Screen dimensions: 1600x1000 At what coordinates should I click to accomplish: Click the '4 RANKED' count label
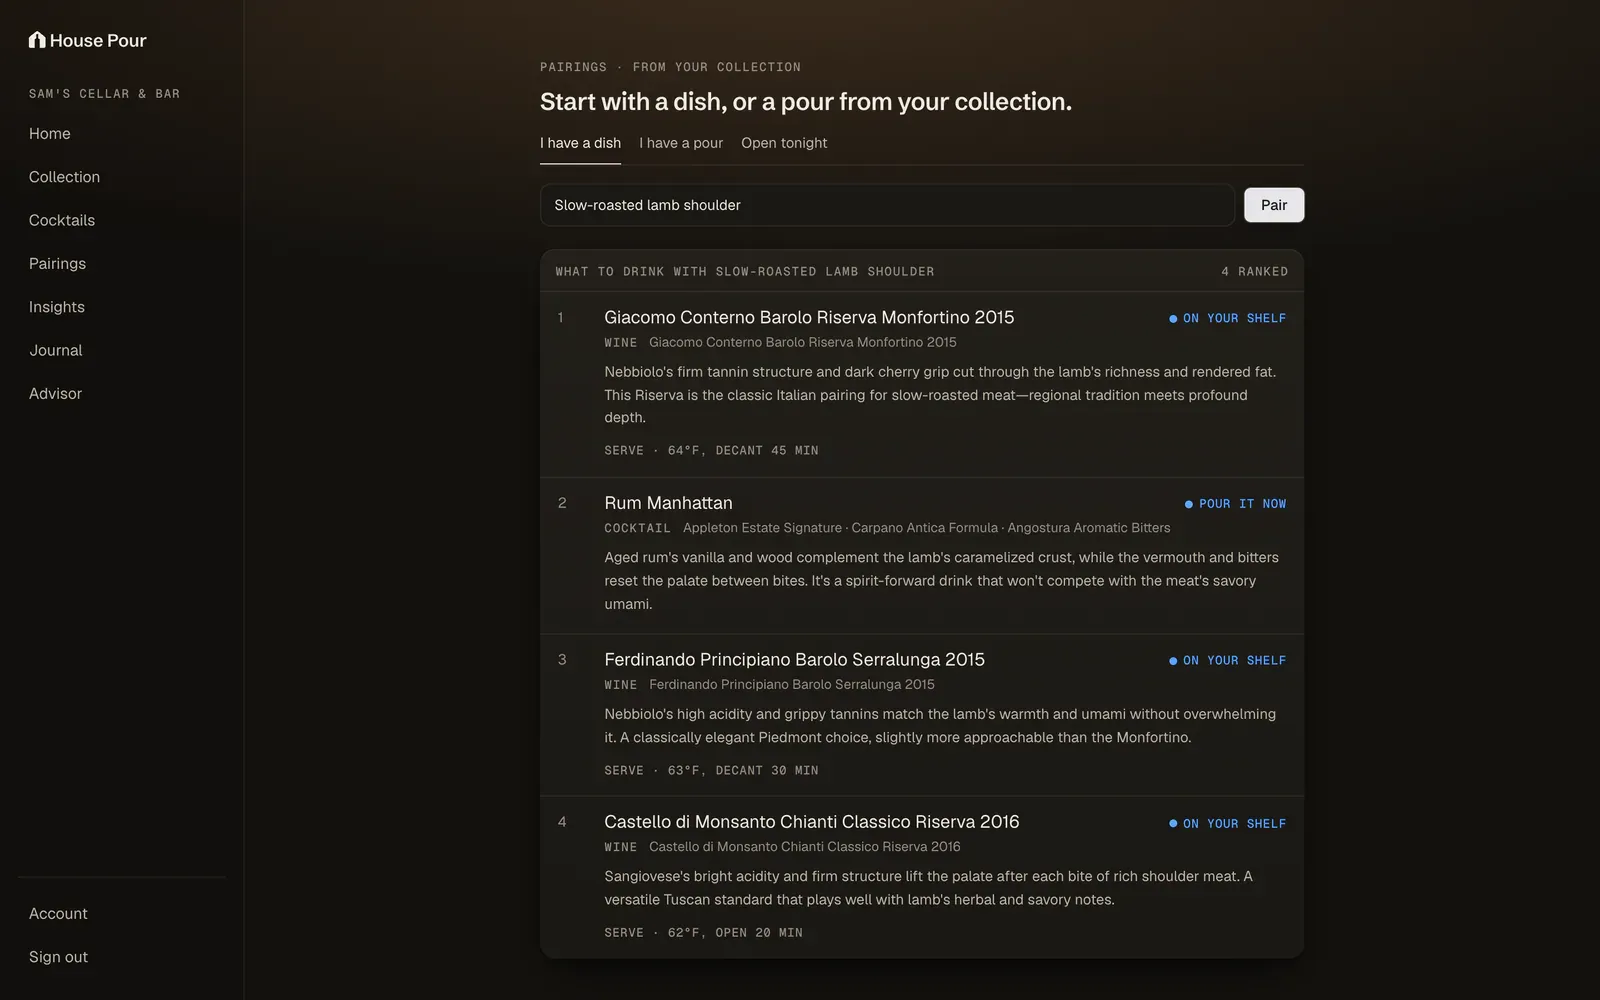[x=1254, y=272]
